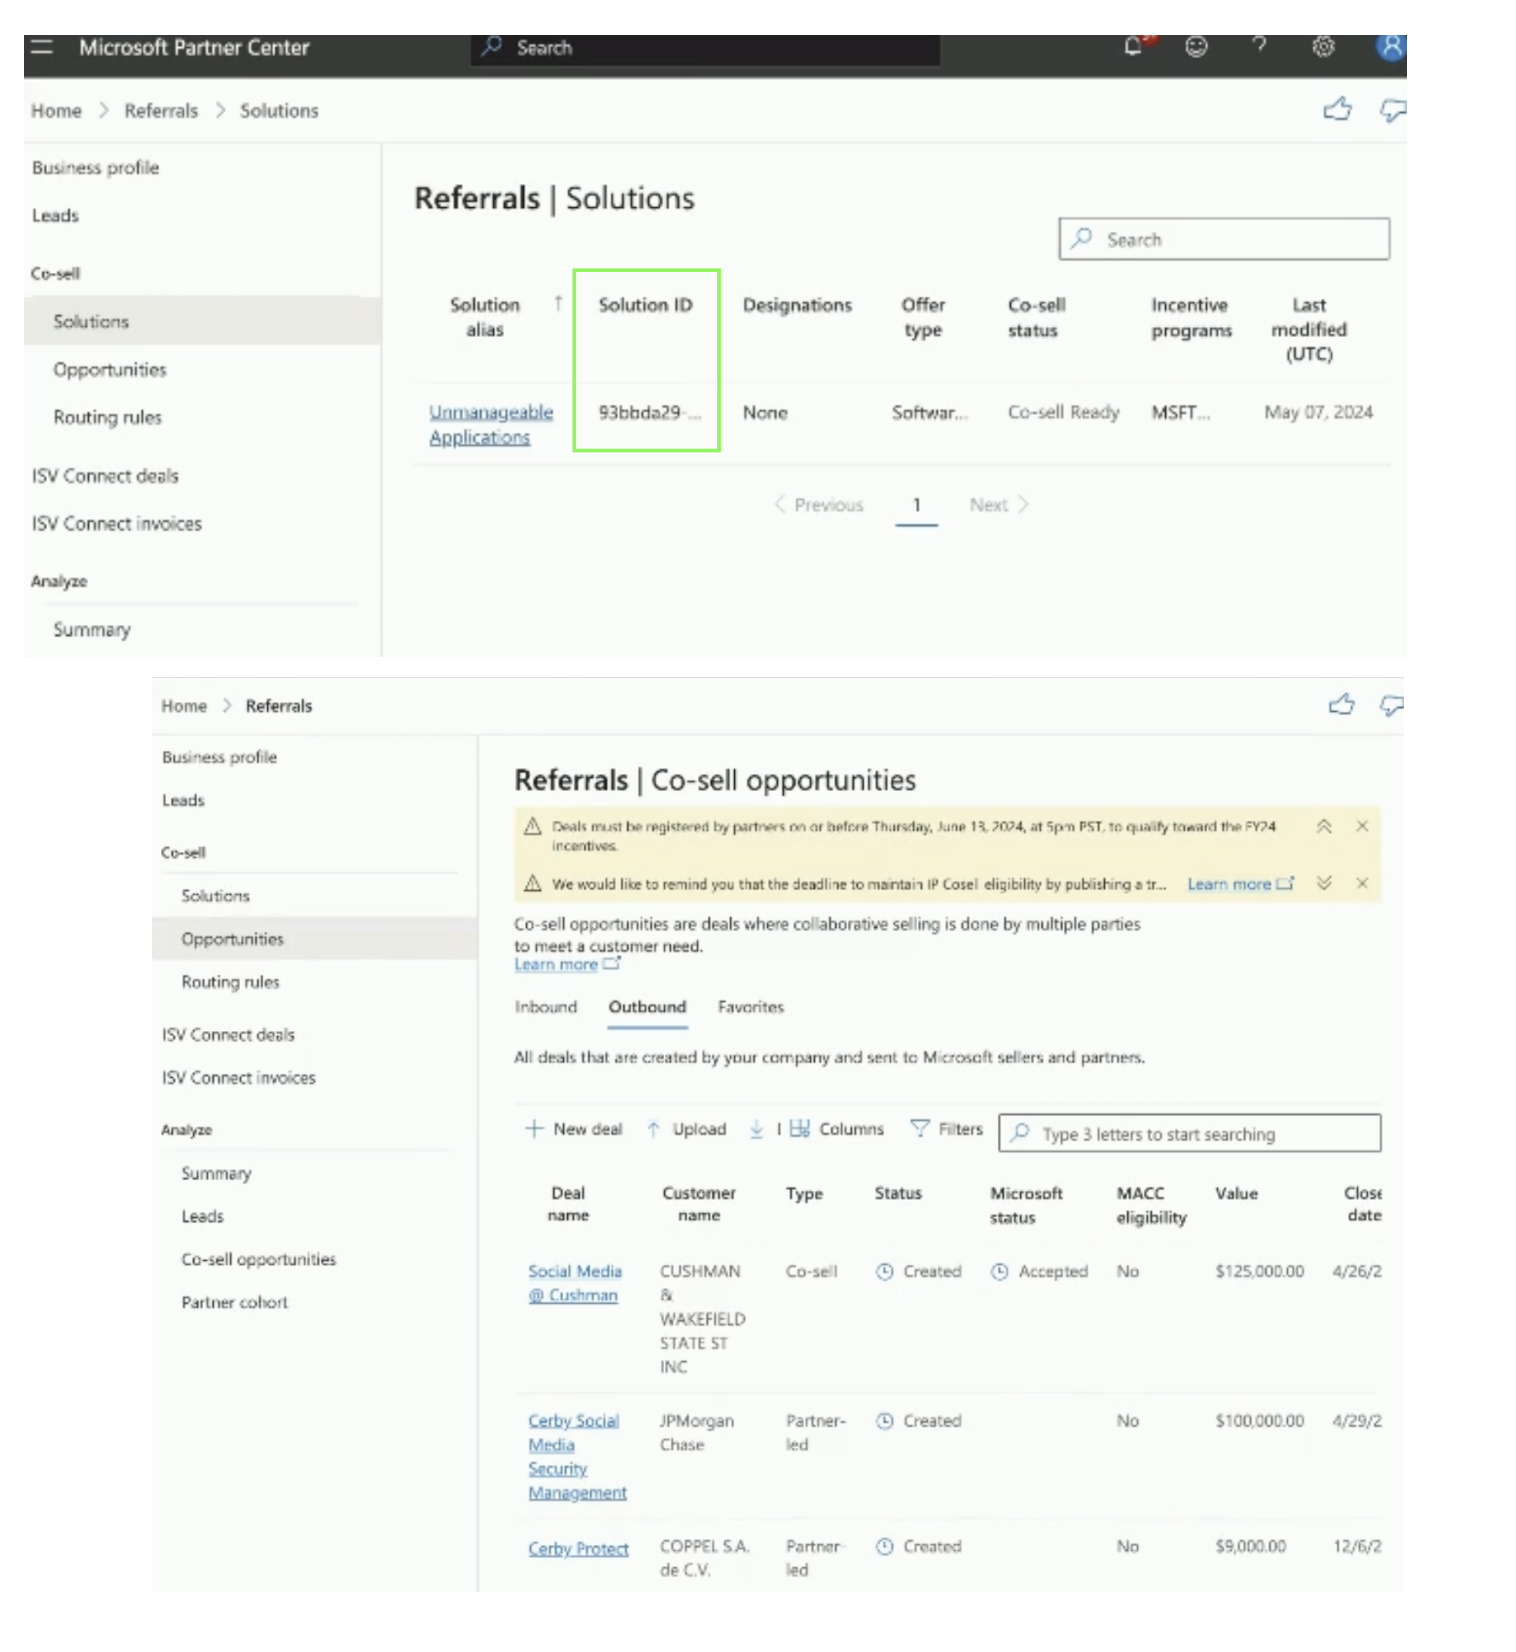
Task: Open ISV Connect invoices in upper sidebar
Action: (x=117, y=524)
